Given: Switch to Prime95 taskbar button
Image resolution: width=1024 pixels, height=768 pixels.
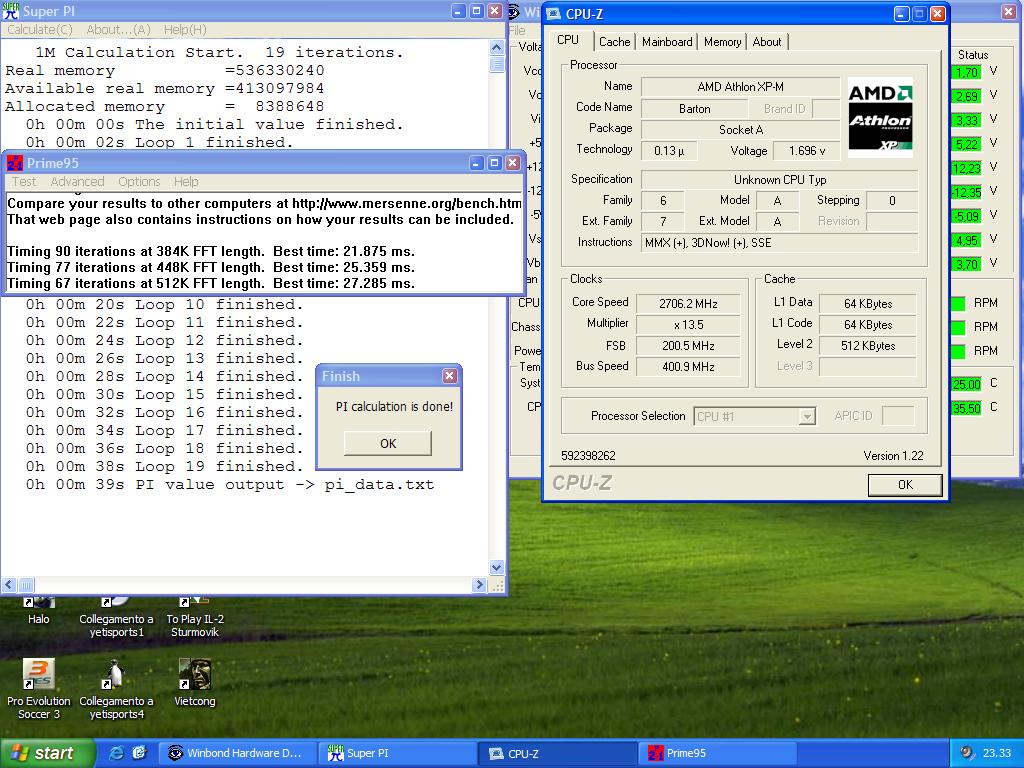Looking at the screenshot, I should point(718,753).
